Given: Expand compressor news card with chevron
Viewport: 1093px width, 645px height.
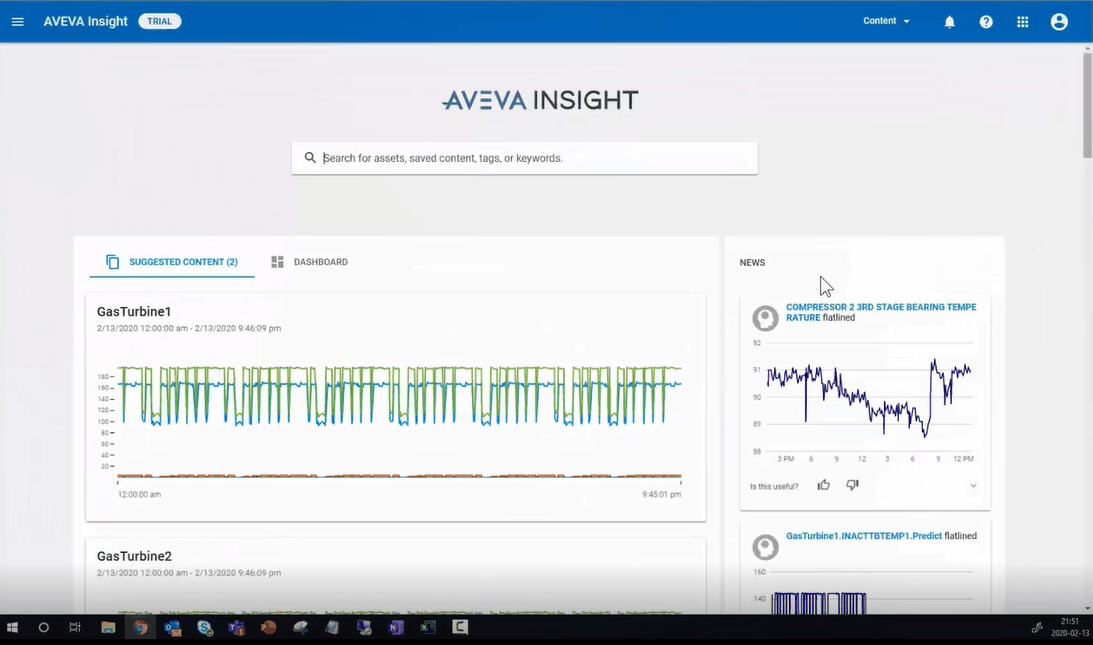Looking at the screenshot, I should [x=973, y=486].
